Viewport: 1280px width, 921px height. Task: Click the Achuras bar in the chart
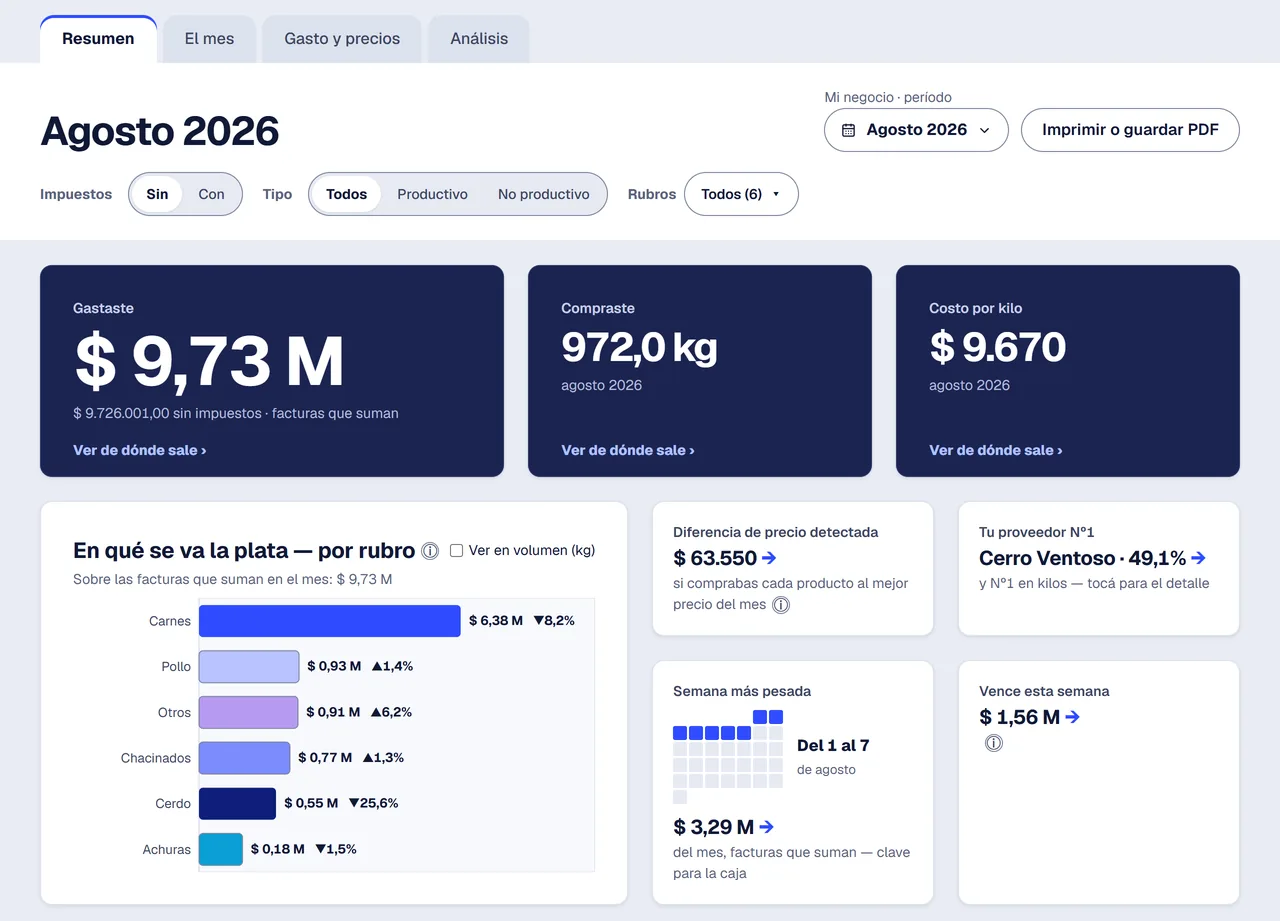(x=221, y=849)
